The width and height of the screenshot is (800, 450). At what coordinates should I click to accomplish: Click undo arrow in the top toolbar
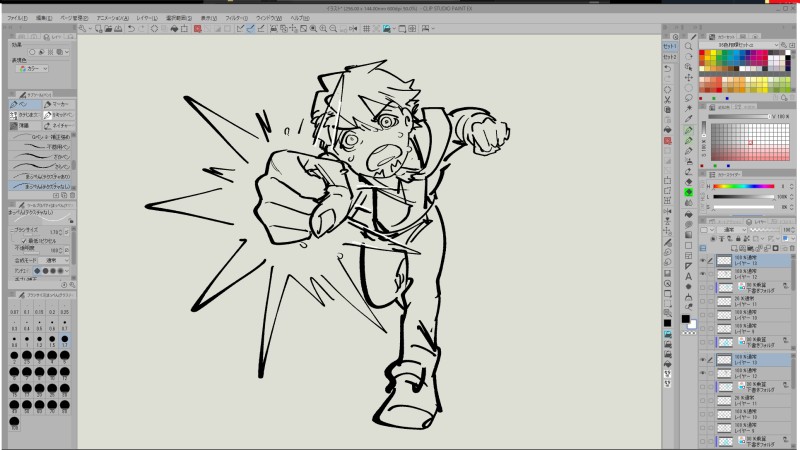tap(131, 29)
